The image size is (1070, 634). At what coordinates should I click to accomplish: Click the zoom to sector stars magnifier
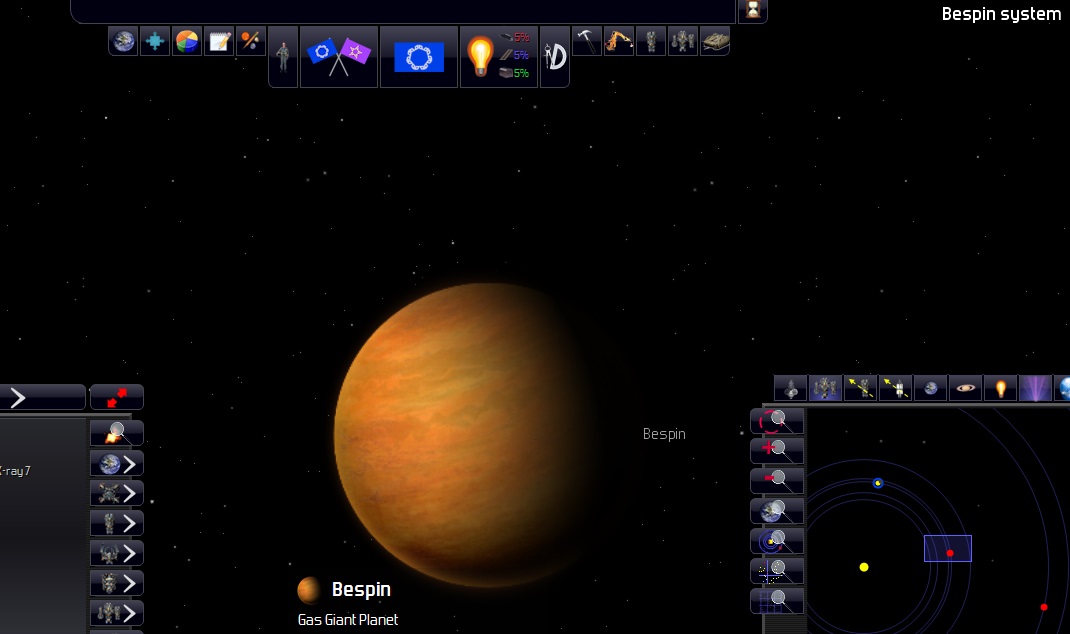777,571
